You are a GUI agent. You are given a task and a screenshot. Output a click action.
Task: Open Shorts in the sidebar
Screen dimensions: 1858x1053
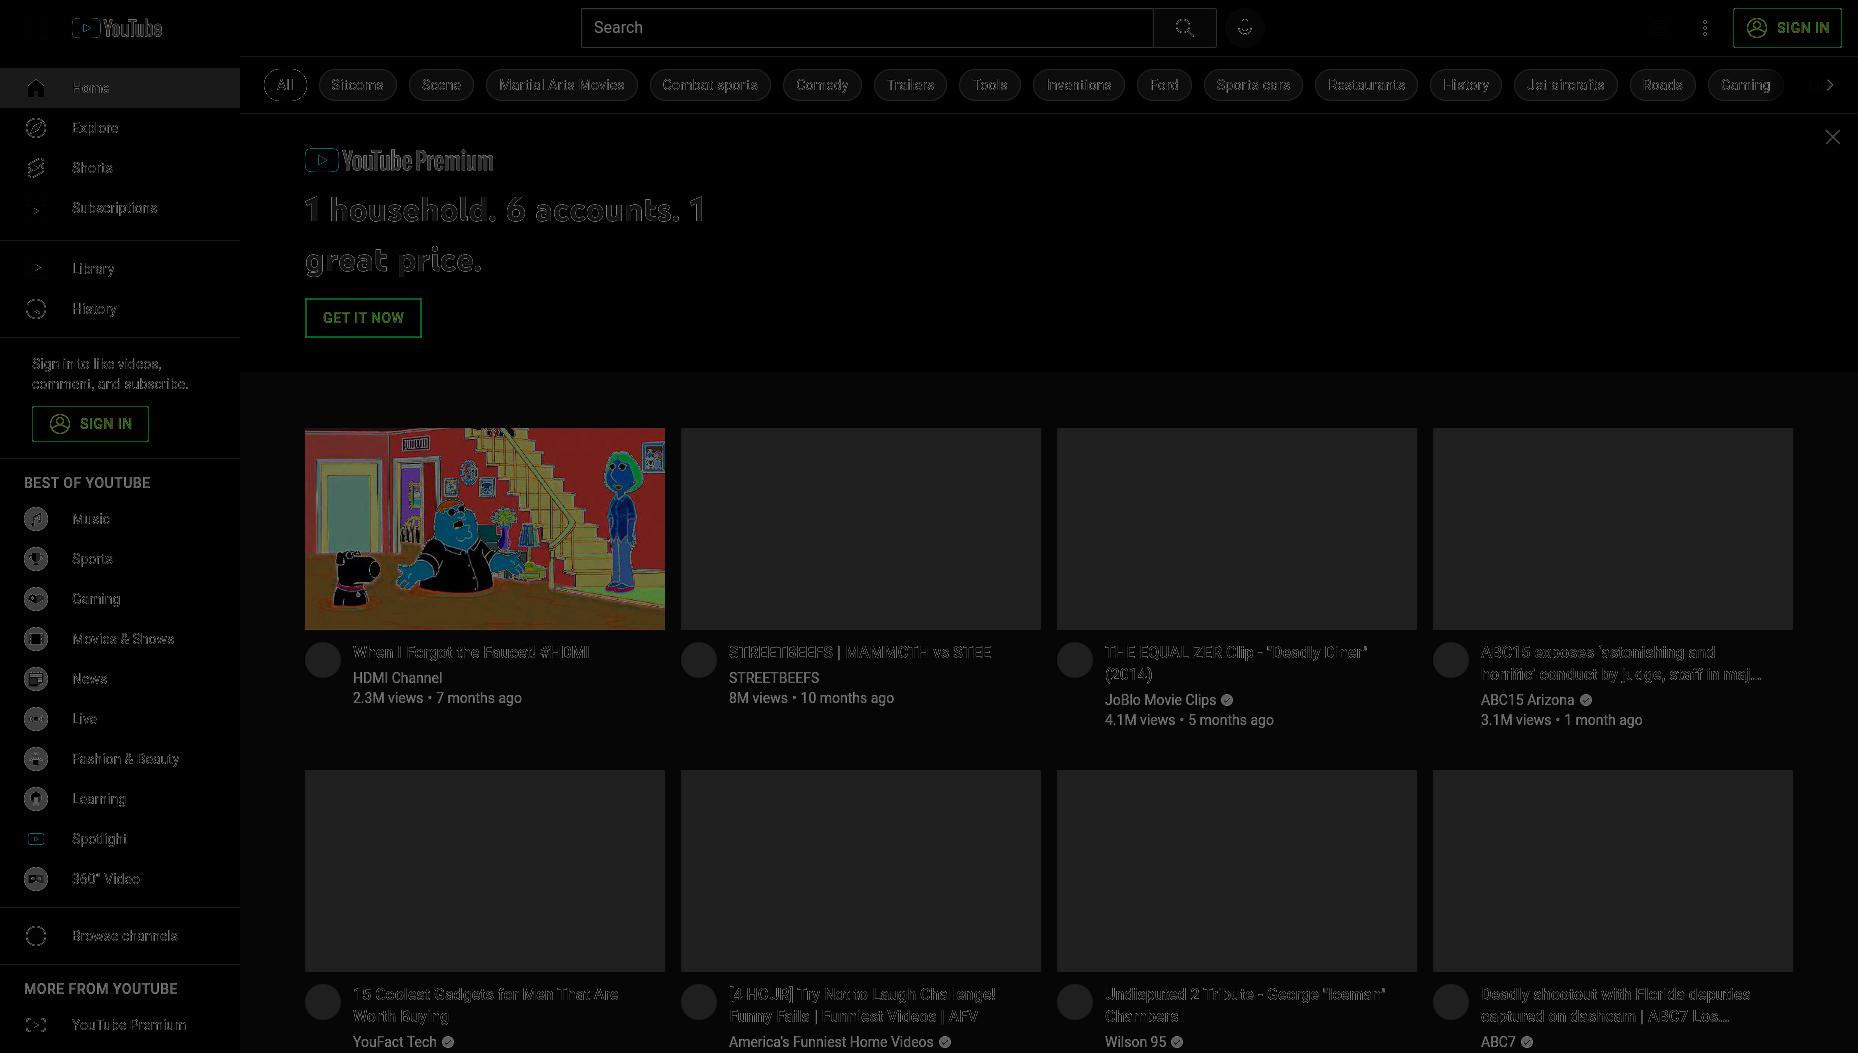click(x=120, y=168)
